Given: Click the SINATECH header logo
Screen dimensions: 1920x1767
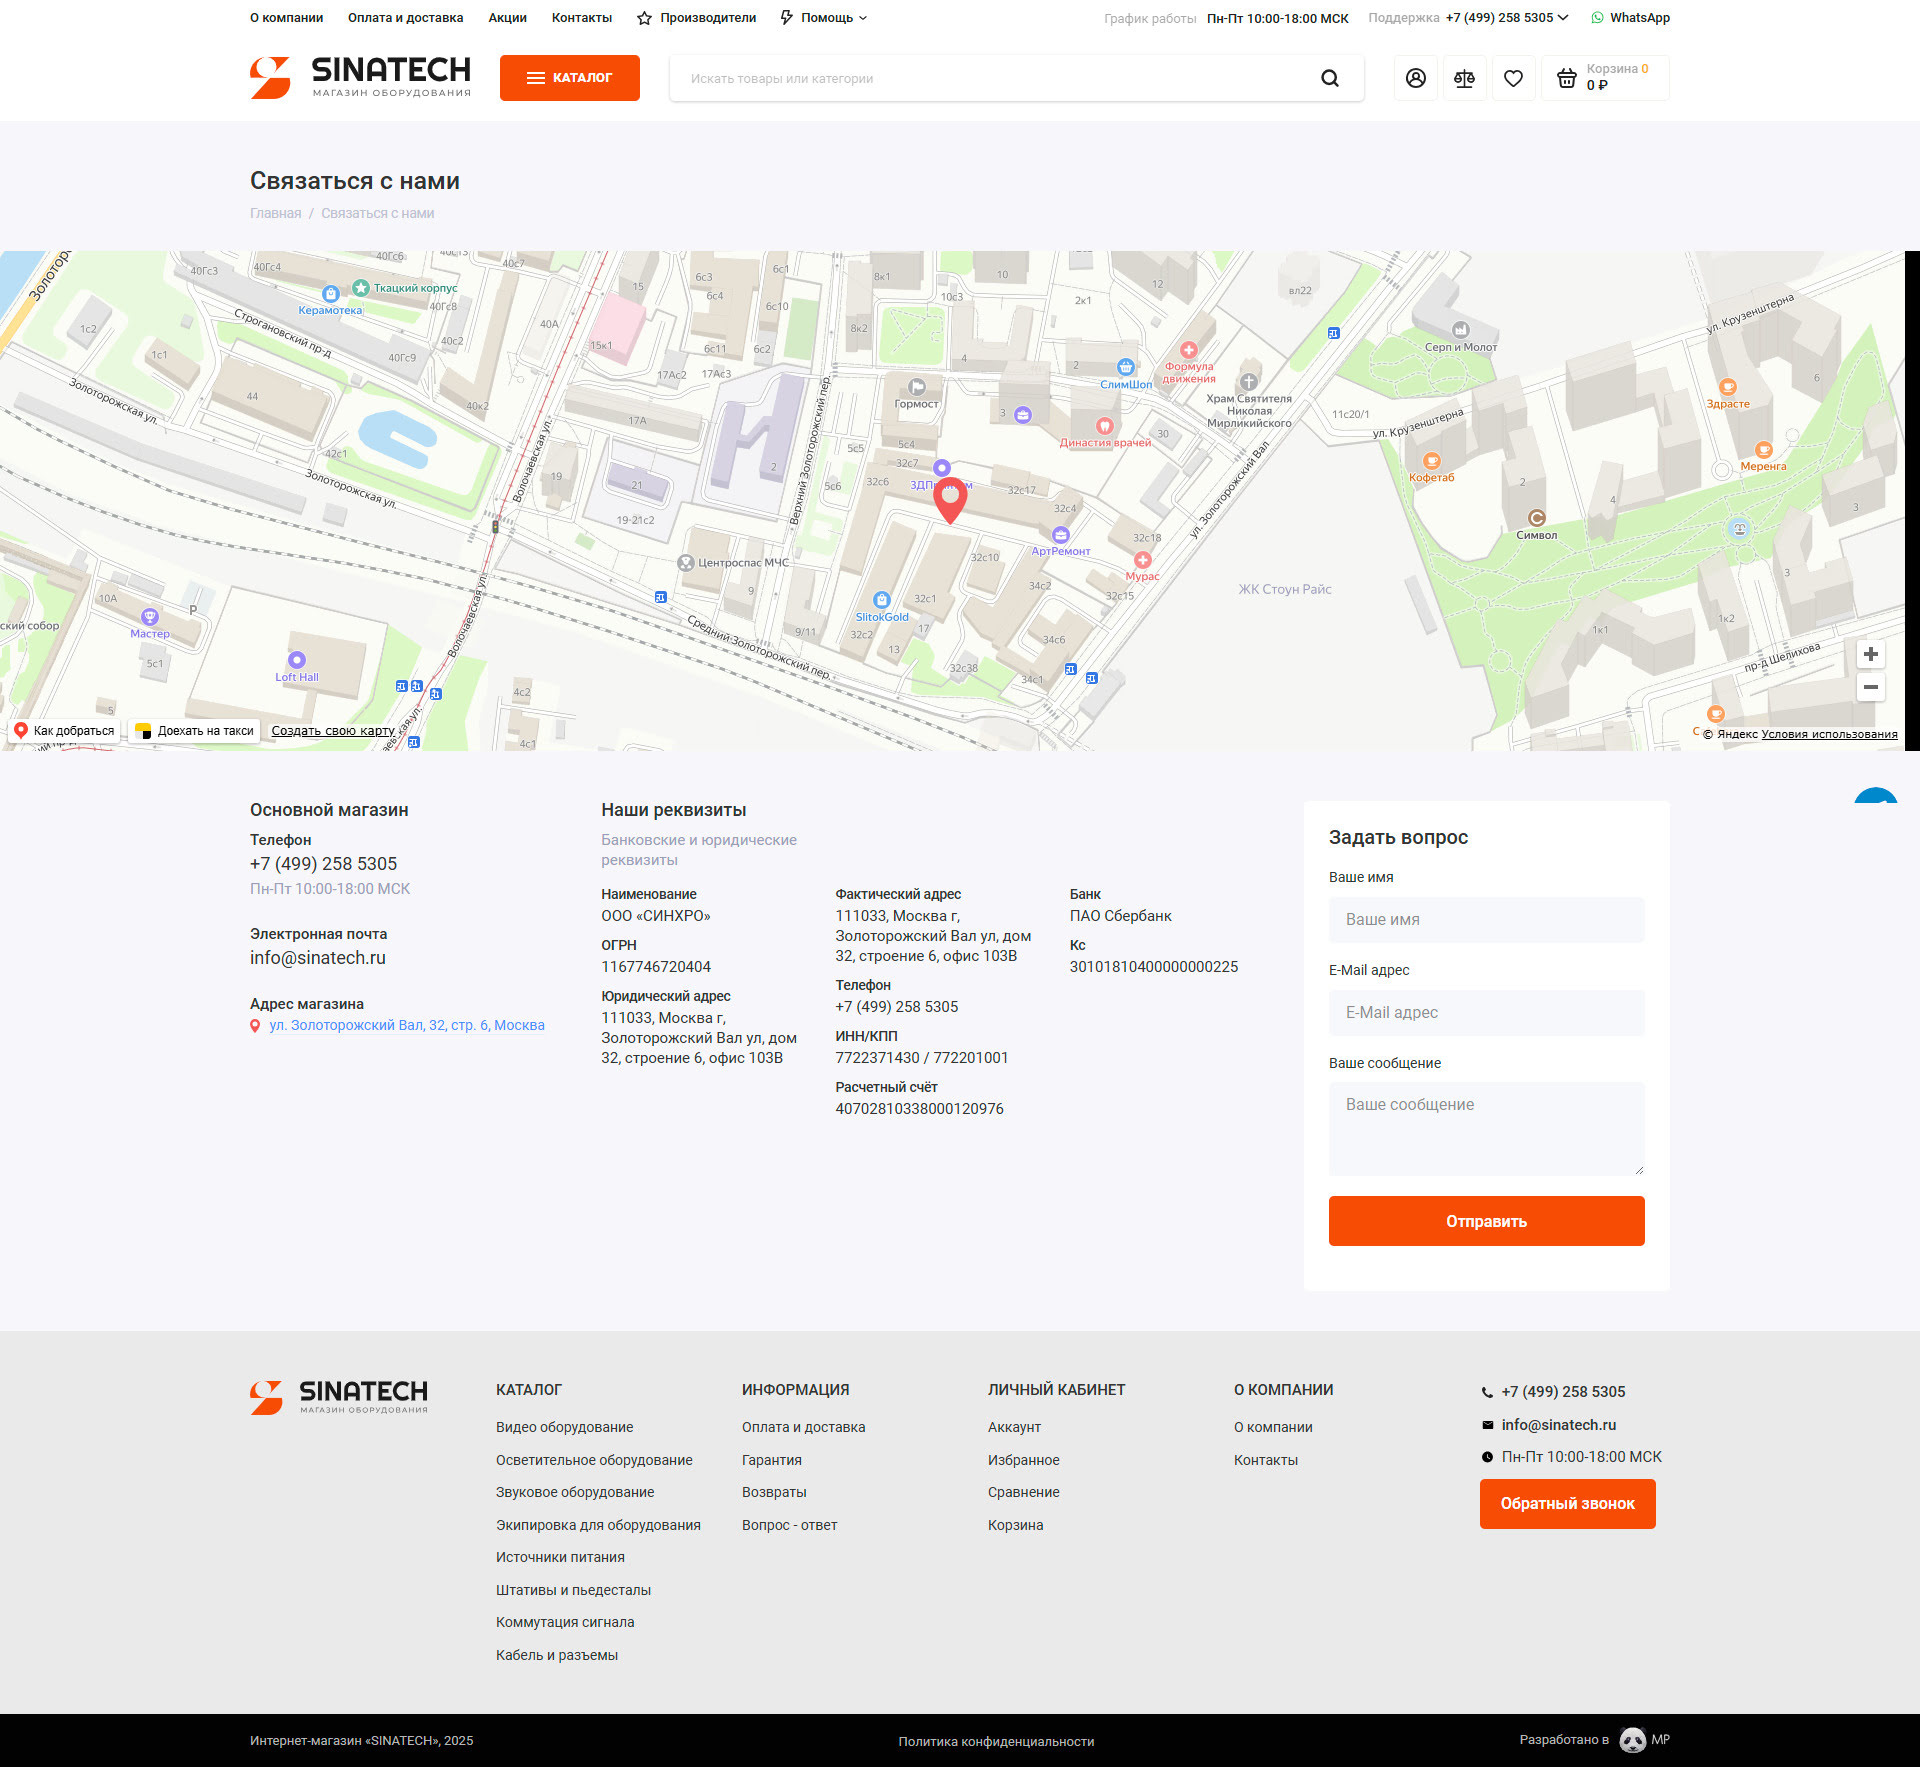Looking at the screenshot, I should coord(360,77).
